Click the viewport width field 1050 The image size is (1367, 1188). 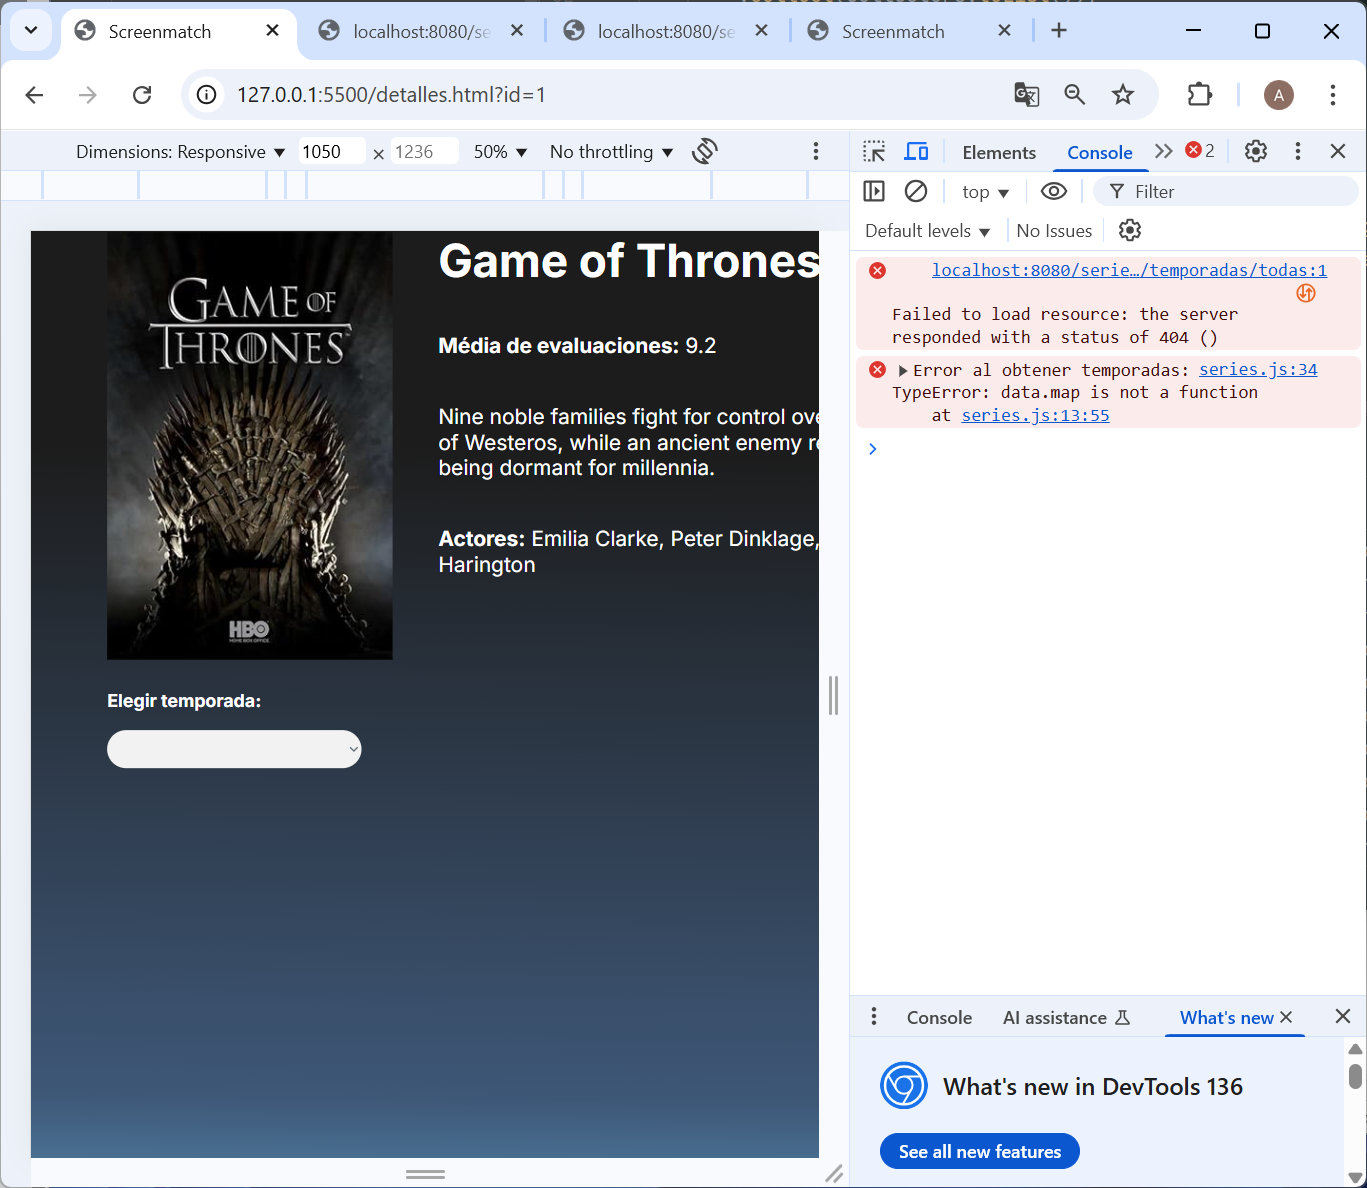331,152
